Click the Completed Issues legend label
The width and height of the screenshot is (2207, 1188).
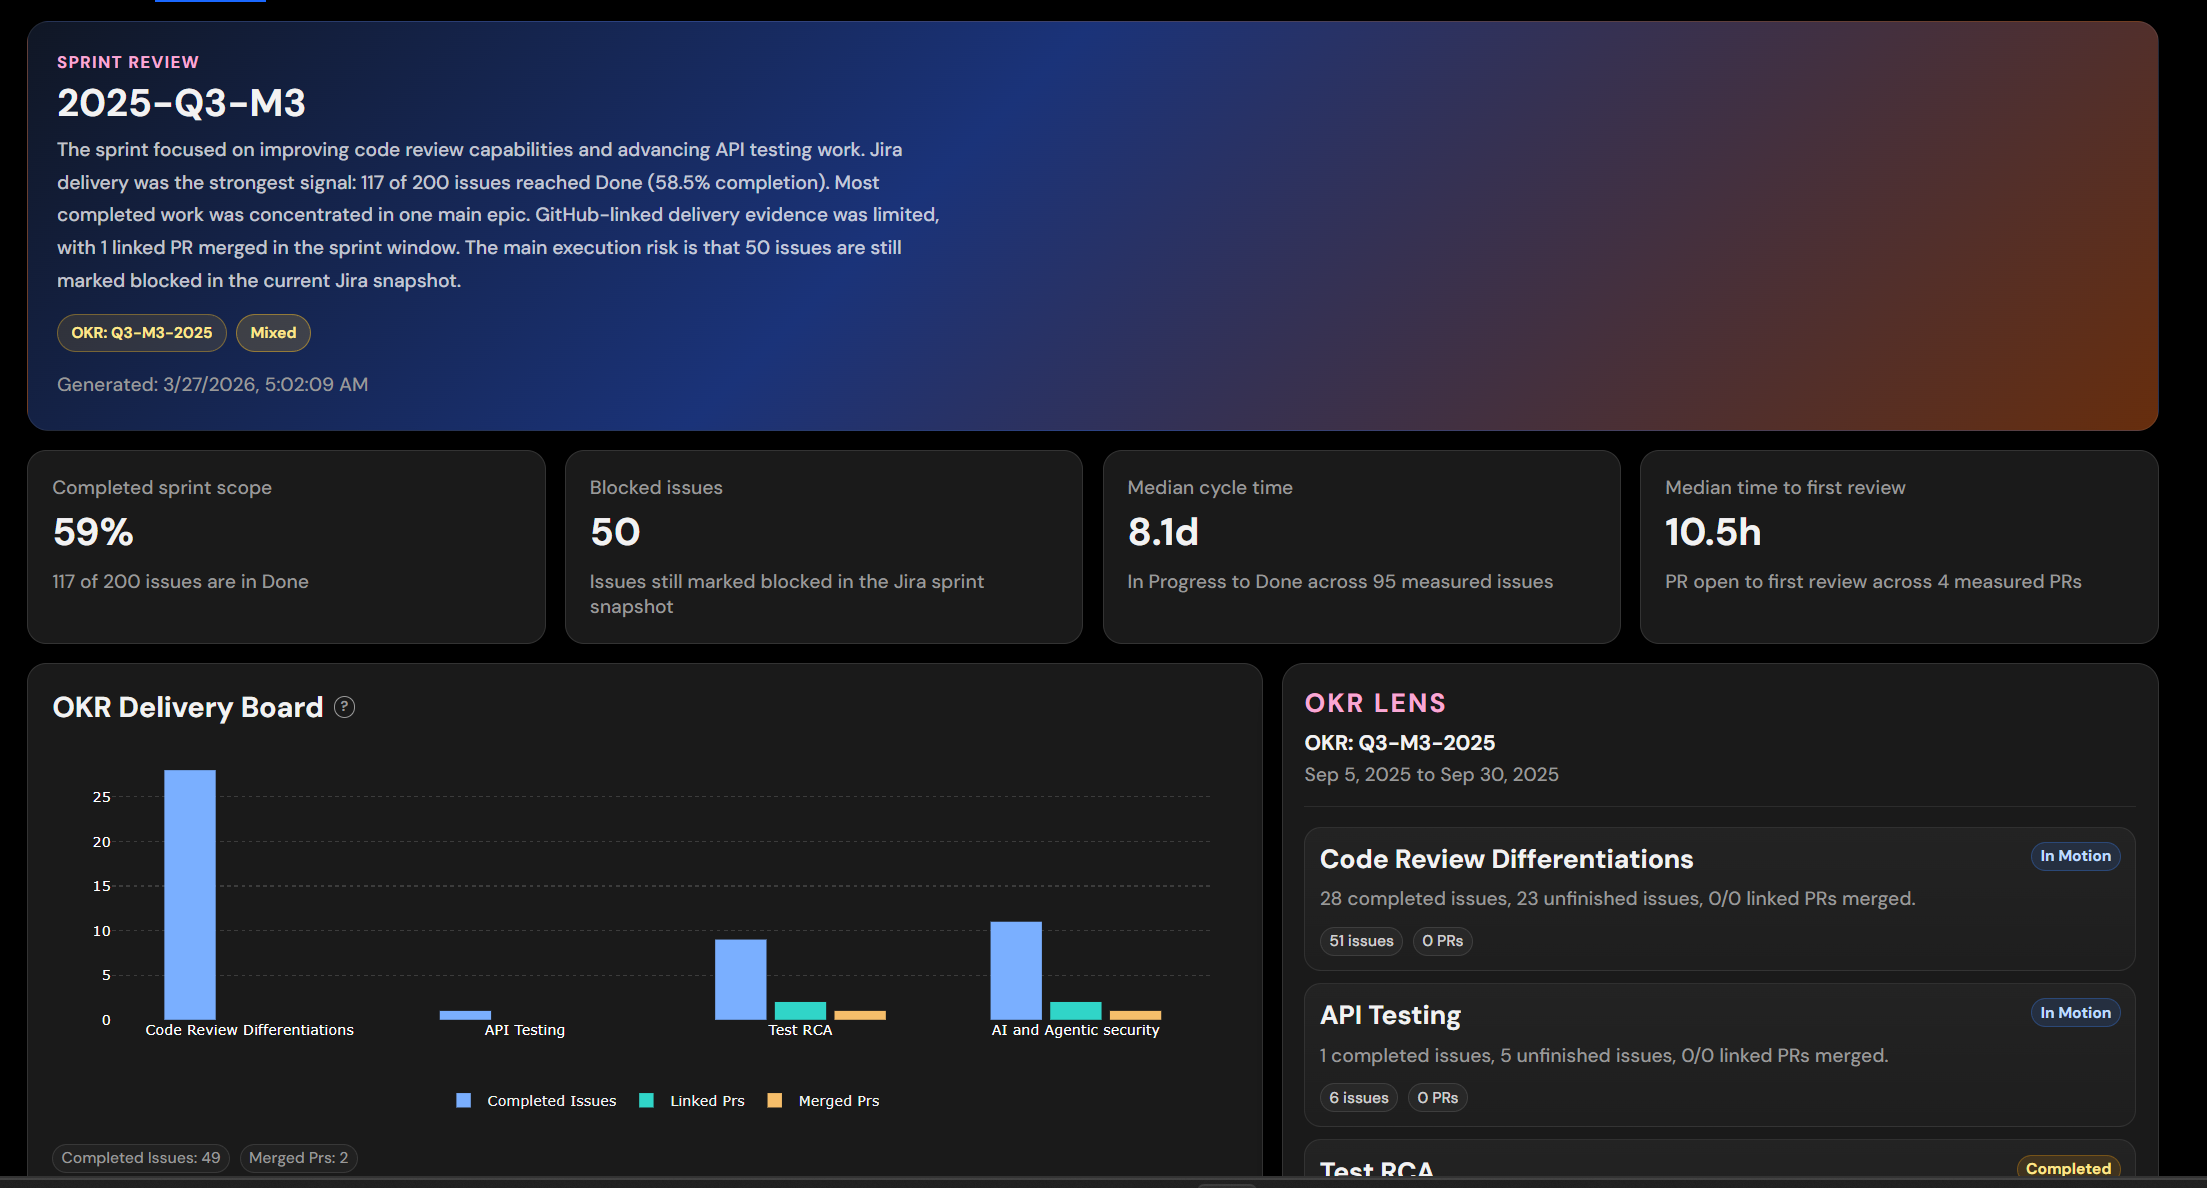click(552, 1101)
